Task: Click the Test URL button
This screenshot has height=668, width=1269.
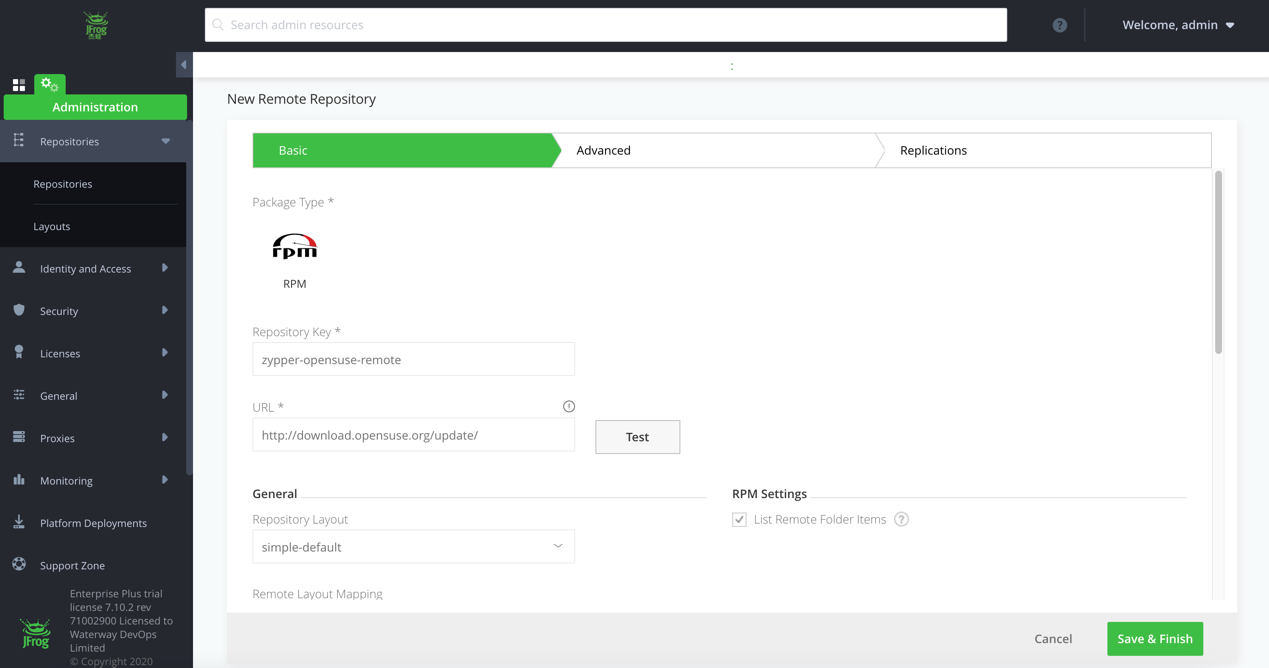Action: point(637,437)
